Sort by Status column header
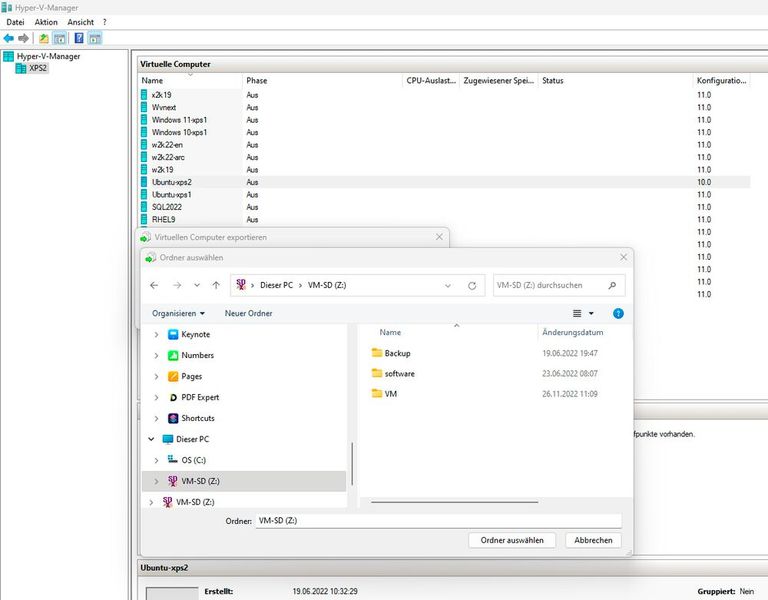 pos(615,80)
